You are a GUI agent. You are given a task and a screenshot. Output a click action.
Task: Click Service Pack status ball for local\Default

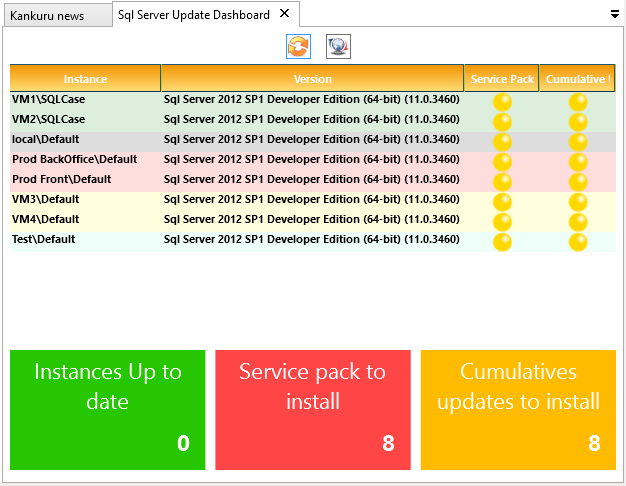(502, 142)
